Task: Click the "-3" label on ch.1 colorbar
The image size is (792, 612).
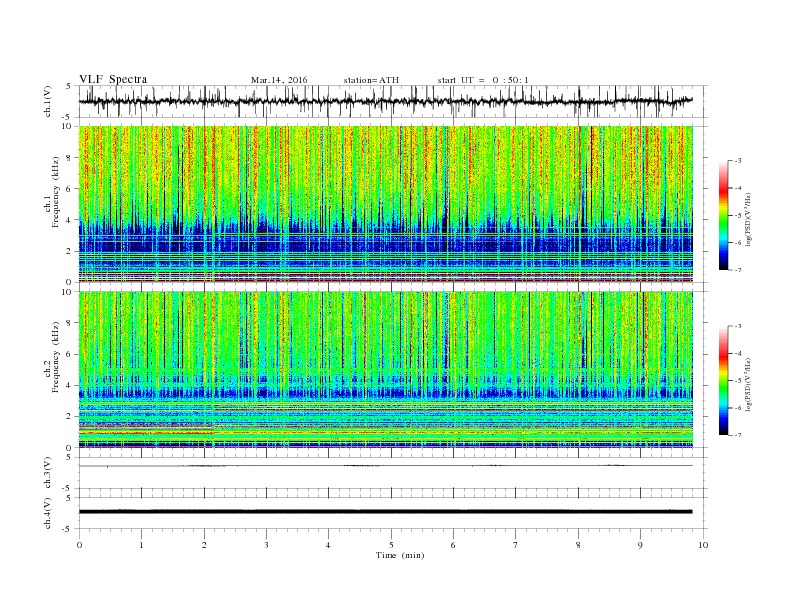Action: (738, 161)
